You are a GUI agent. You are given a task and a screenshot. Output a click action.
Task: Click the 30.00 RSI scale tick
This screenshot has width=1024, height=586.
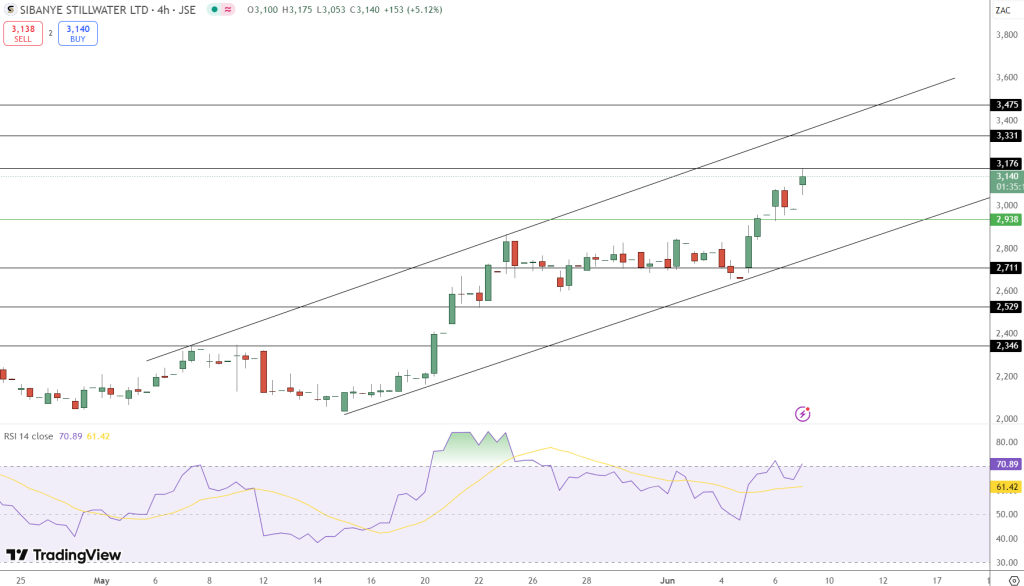coord(1006,562)
